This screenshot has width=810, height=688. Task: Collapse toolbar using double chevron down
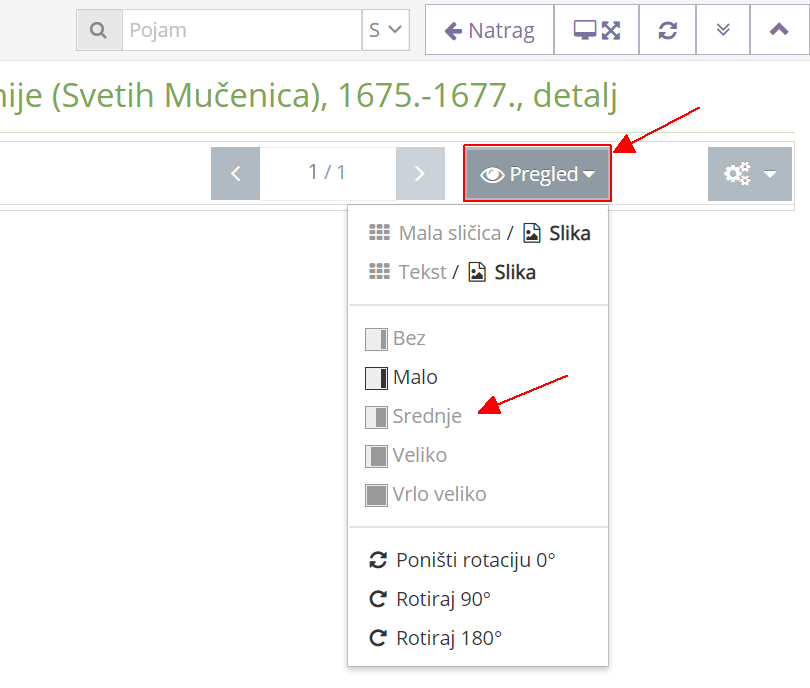(x=722, y=29)
